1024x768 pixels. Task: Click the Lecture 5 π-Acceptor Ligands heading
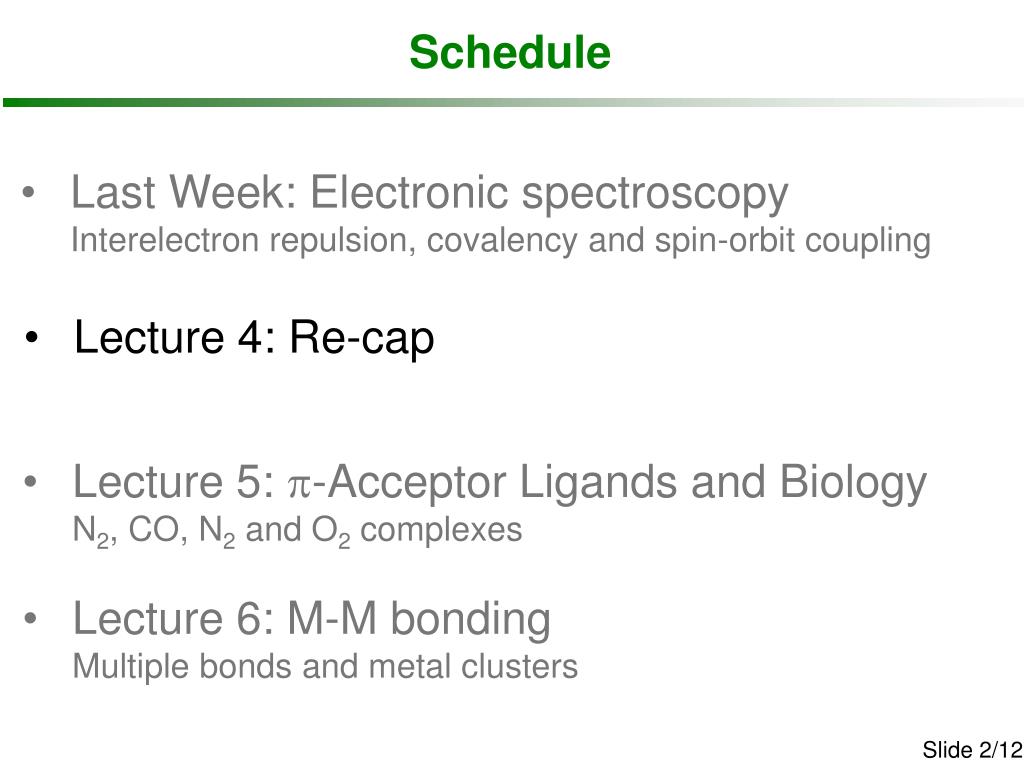click(x=500, y=484)
